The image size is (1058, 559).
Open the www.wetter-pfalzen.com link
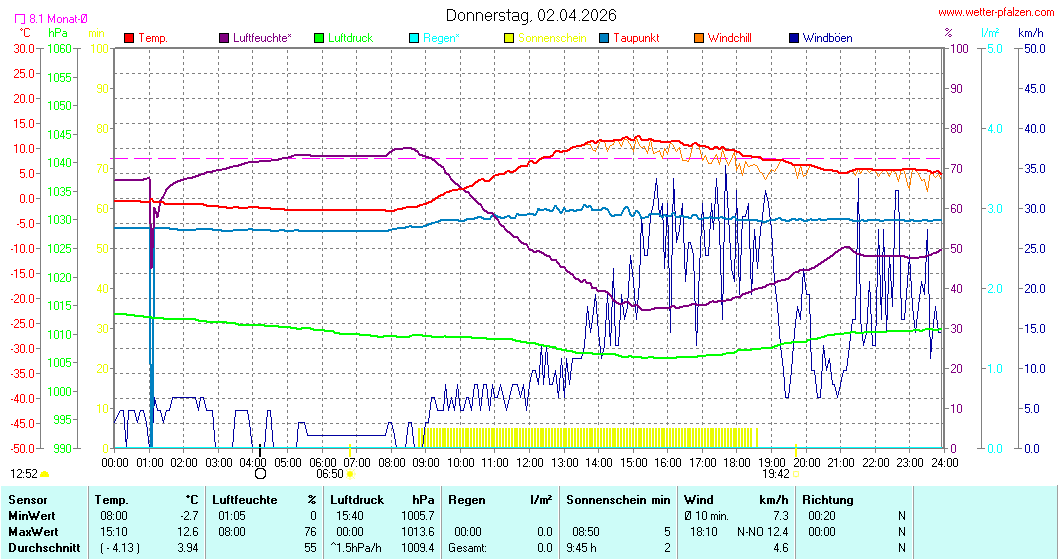(x=995, y=13)
